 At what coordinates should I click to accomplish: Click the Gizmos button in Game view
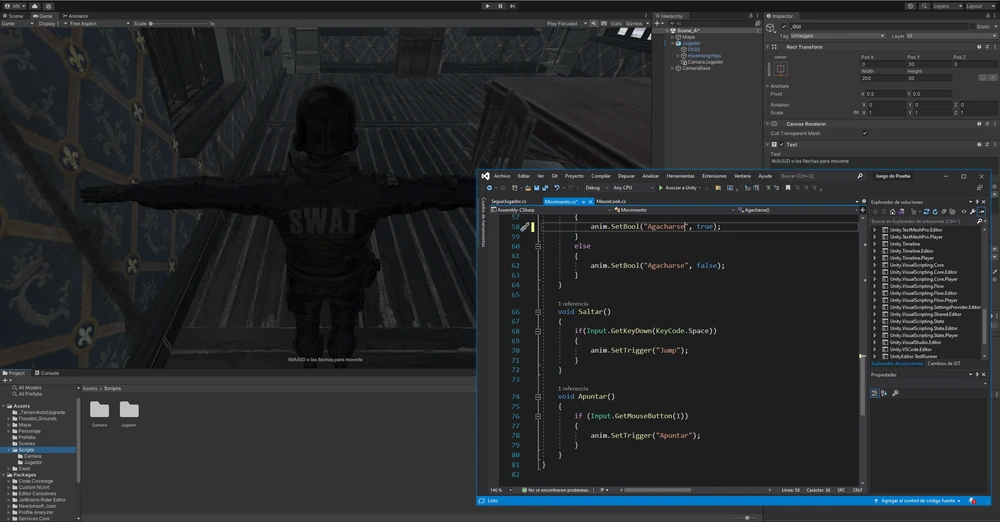point(632,23)
